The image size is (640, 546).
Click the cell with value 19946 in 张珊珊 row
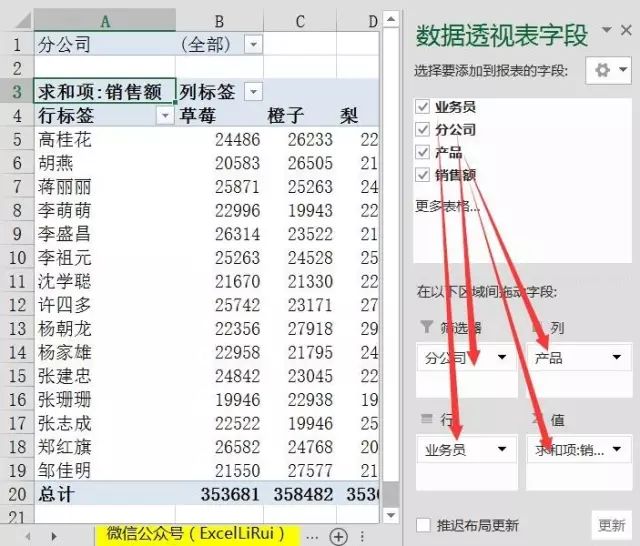pos(220,400)
